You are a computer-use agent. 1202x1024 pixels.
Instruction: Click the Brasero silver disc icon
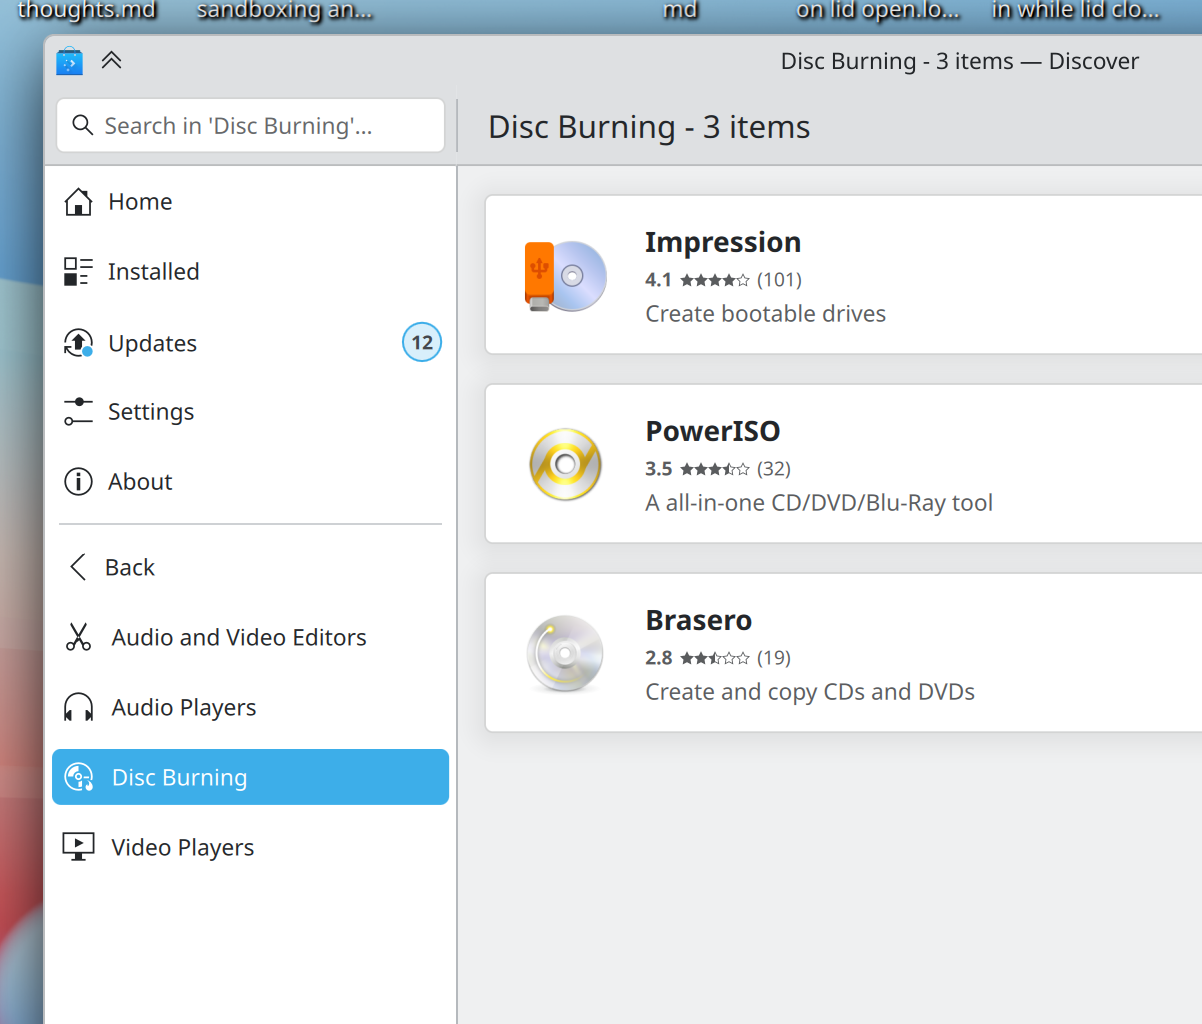click(x=565, y=653)
